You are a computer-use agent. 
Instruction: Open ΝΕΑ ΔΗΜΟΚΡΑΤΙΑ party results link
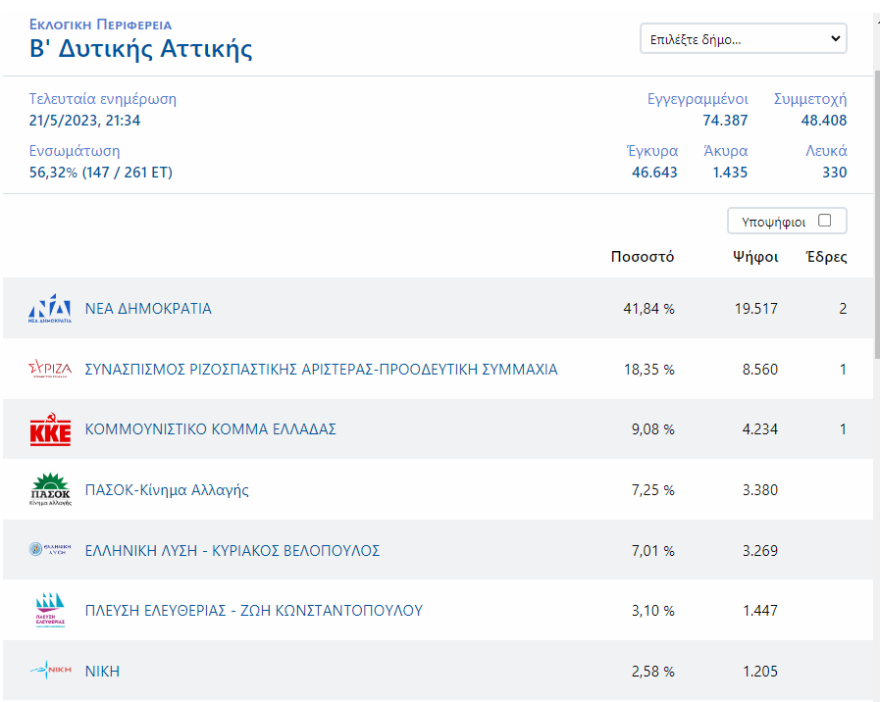click(148, 309)
